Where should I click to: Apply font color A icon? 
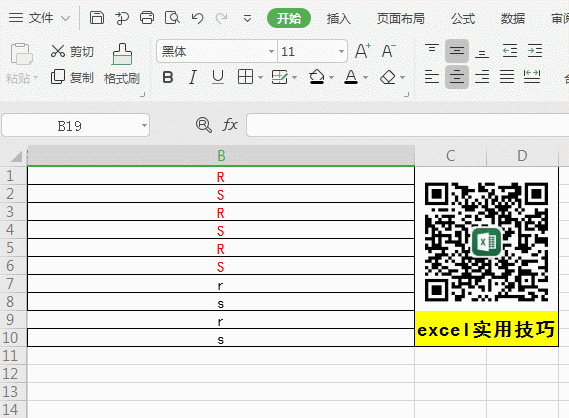(351, 77)
